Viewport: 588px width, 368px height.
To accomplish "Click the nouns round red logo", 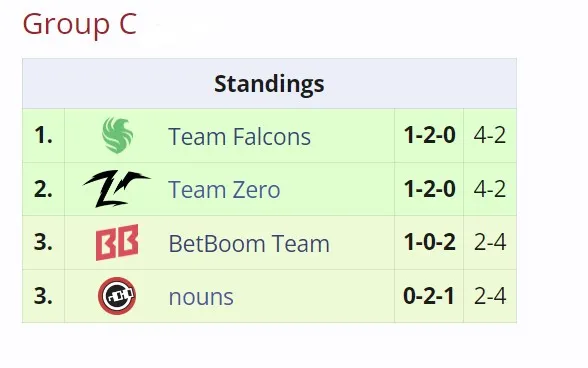I will pos(117,296).
